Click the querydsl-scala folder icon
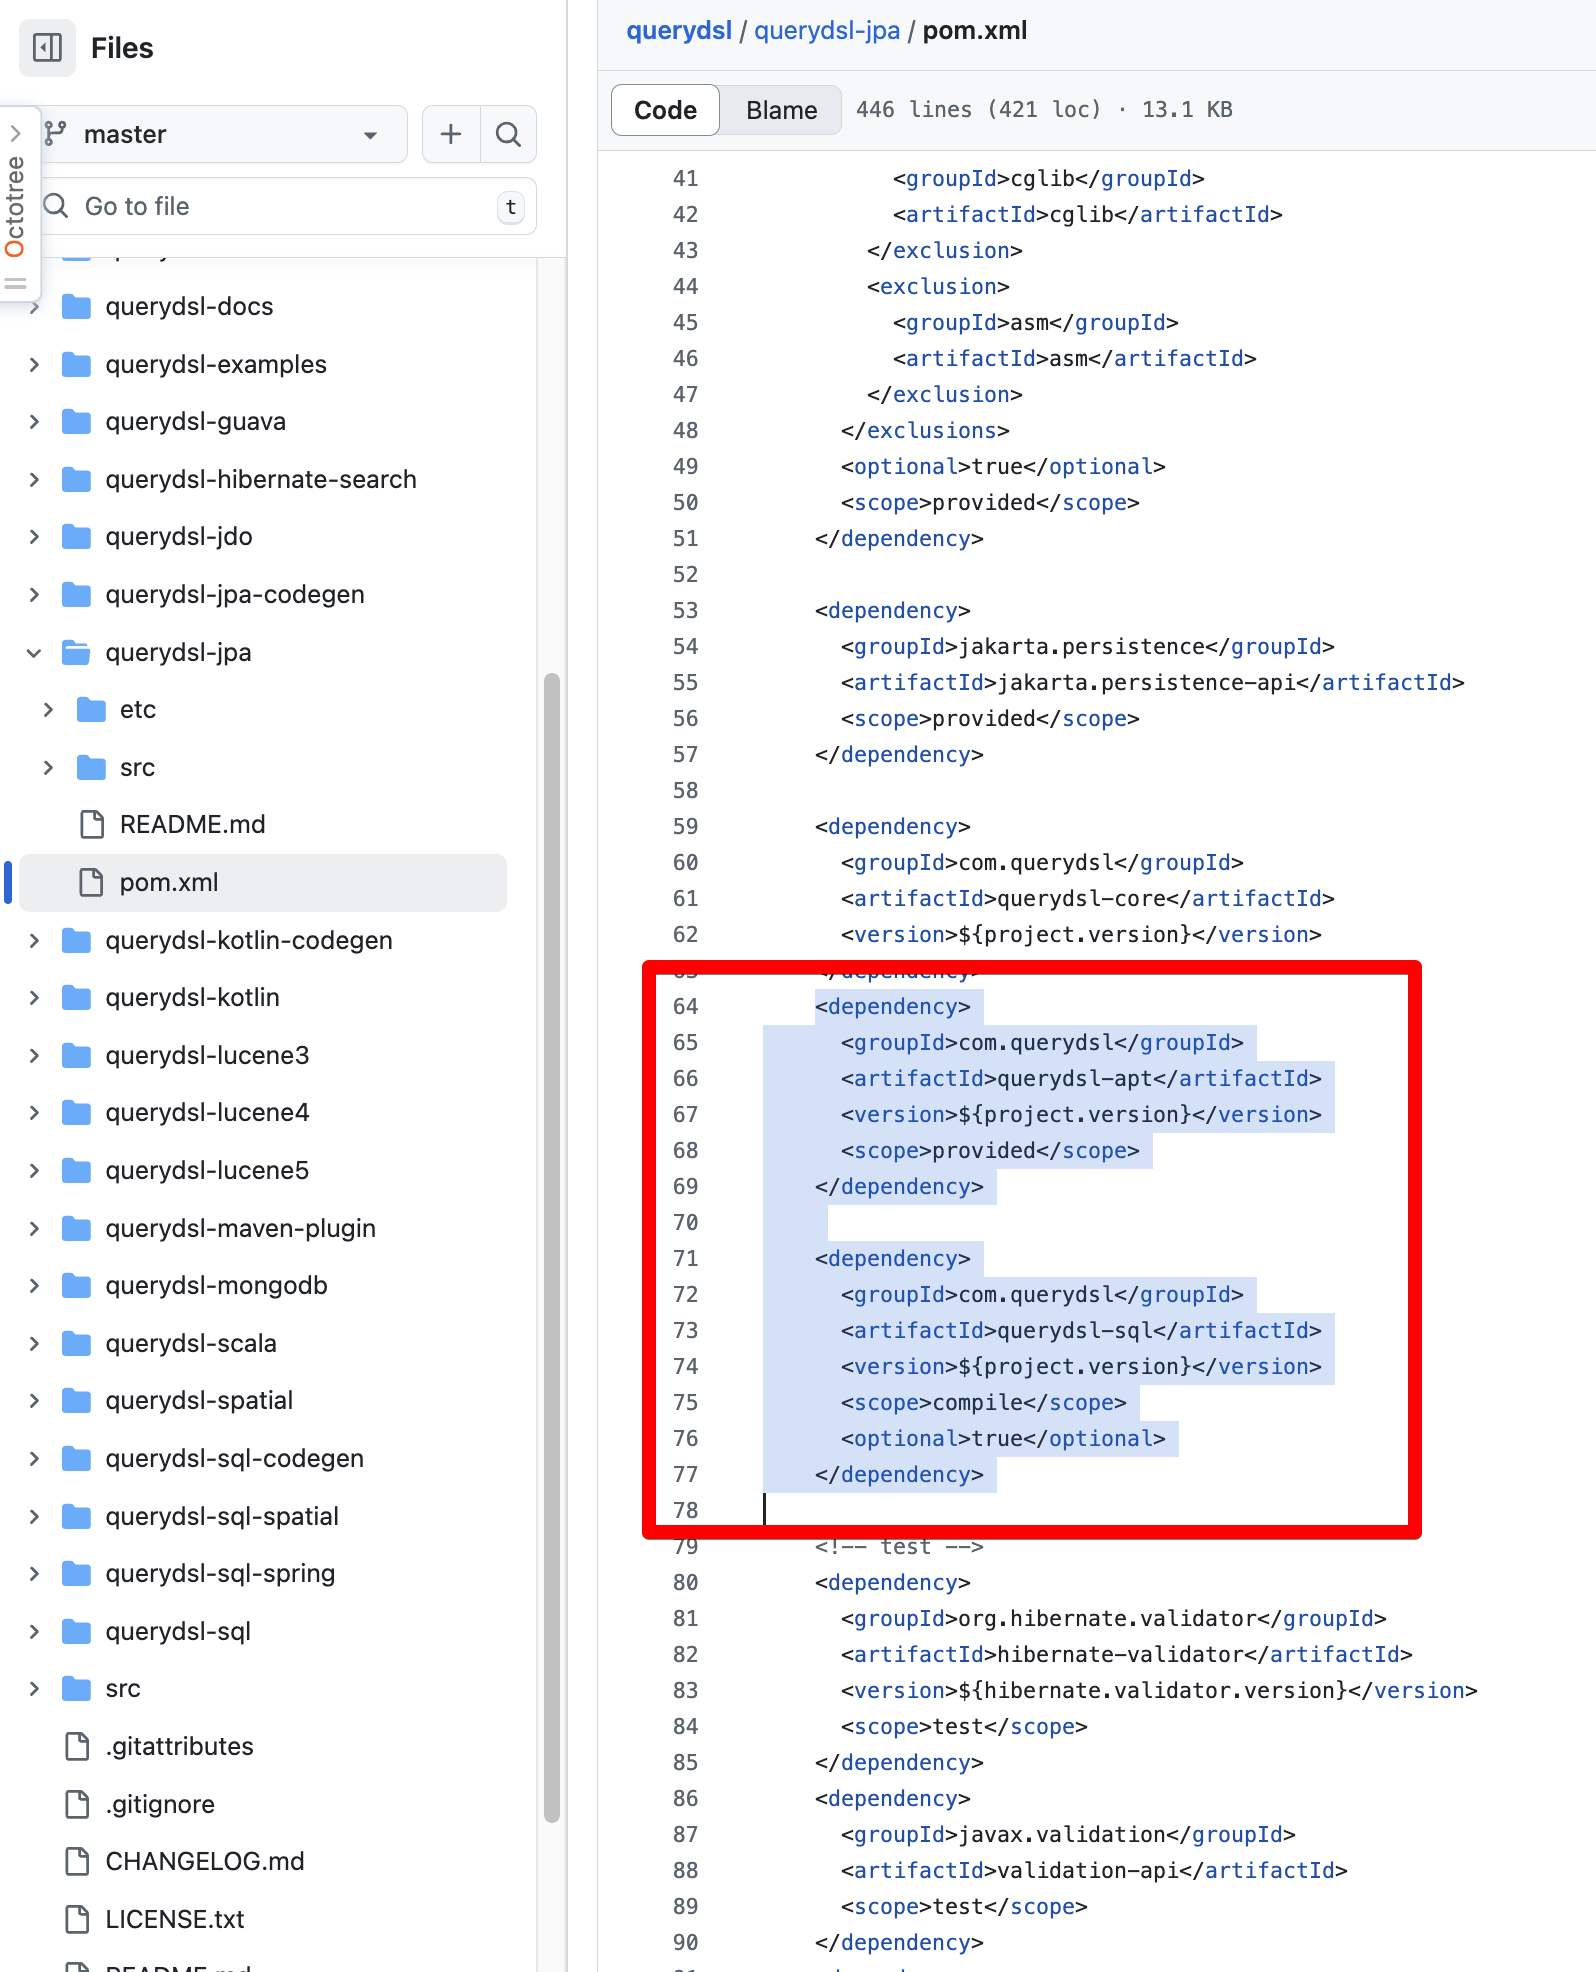 (76, 1344)
